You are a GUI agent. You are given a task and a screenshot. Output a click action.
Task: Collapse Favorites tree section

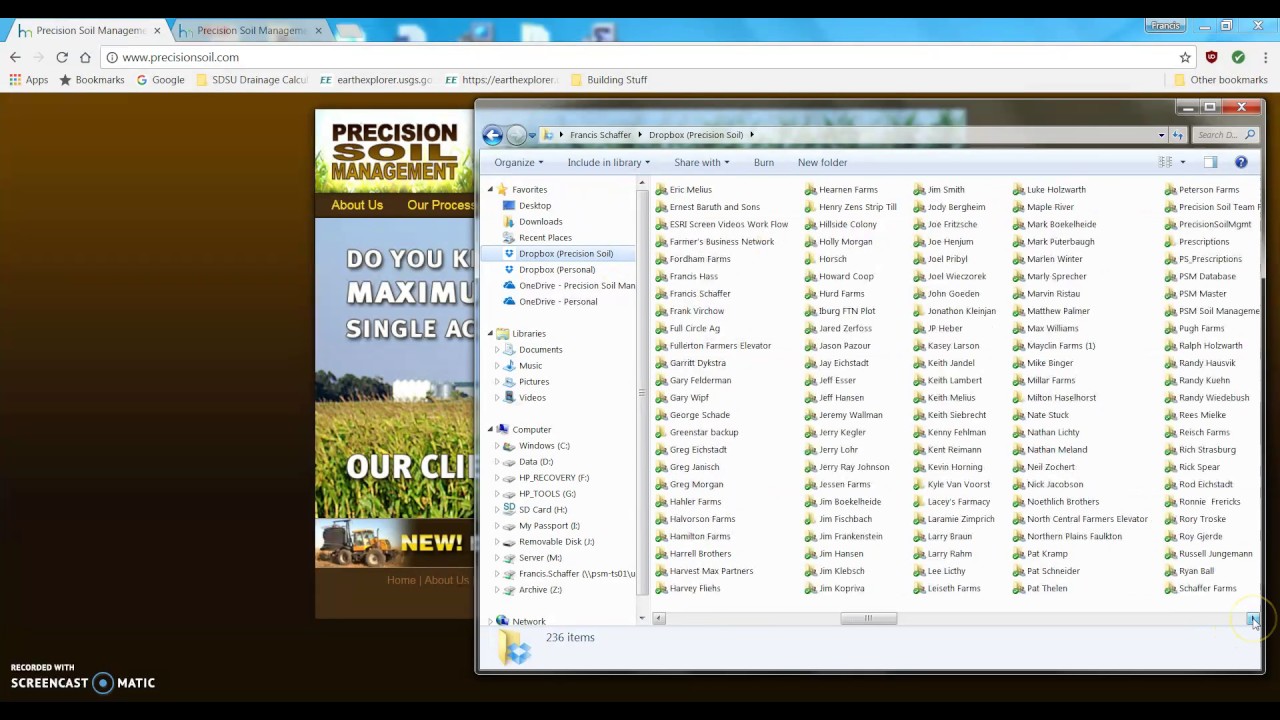tap(490, 190)
